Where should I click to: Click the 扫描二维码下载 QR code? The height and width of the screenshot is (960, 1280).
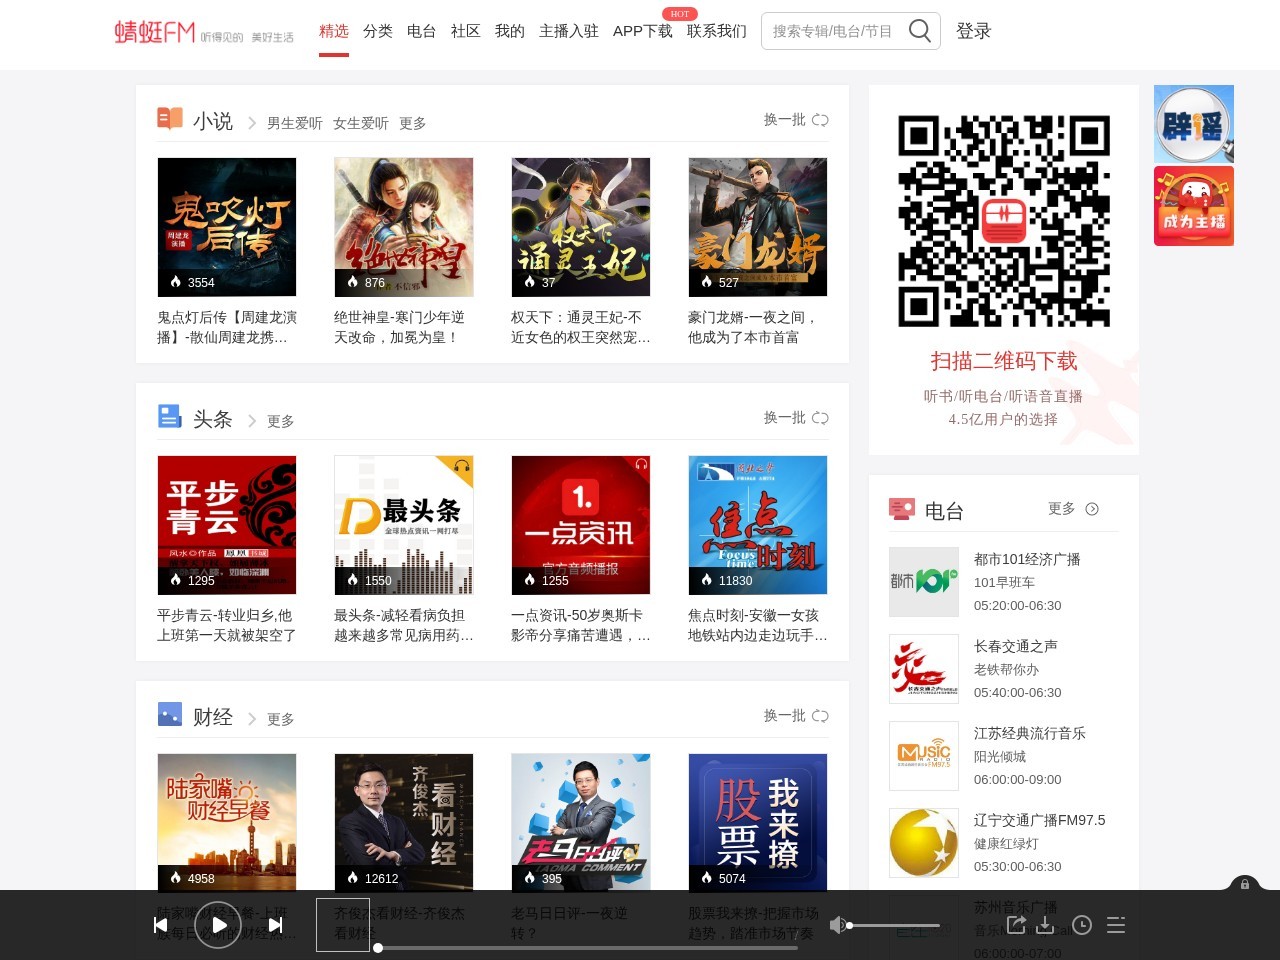(x=1004, y=221)
